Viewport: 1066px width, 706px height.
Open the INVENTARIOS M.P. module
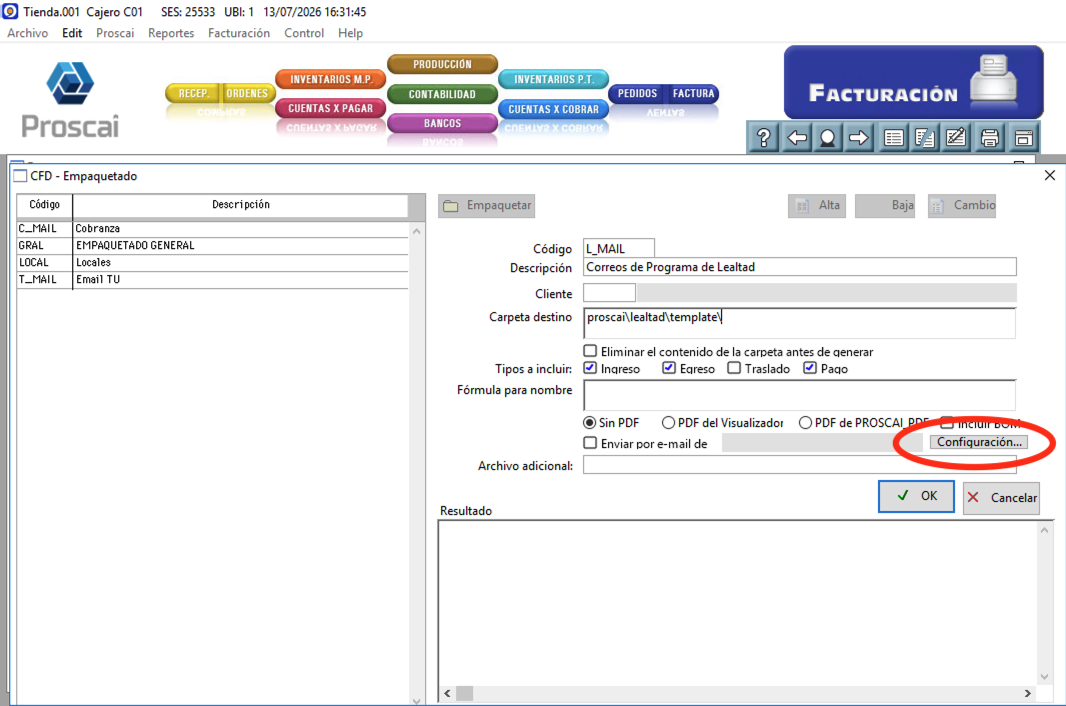click(x=331, y=79)
